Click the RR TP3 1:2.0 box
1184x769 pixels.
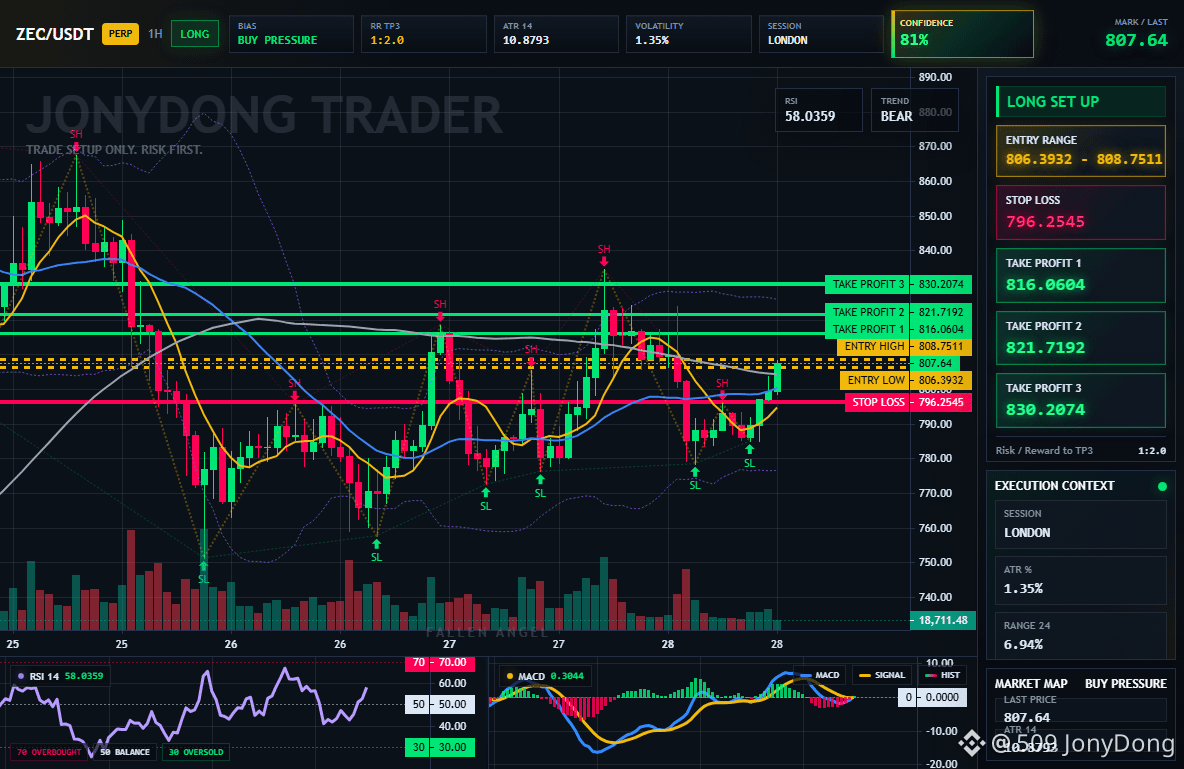pyautogui.click(x=424, y=34)
